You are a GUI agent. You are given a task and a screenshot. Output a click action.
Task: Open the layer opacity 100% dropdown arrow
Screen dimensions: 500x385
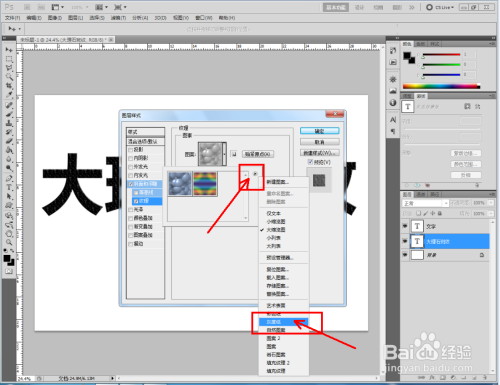[x=491, y=203]
